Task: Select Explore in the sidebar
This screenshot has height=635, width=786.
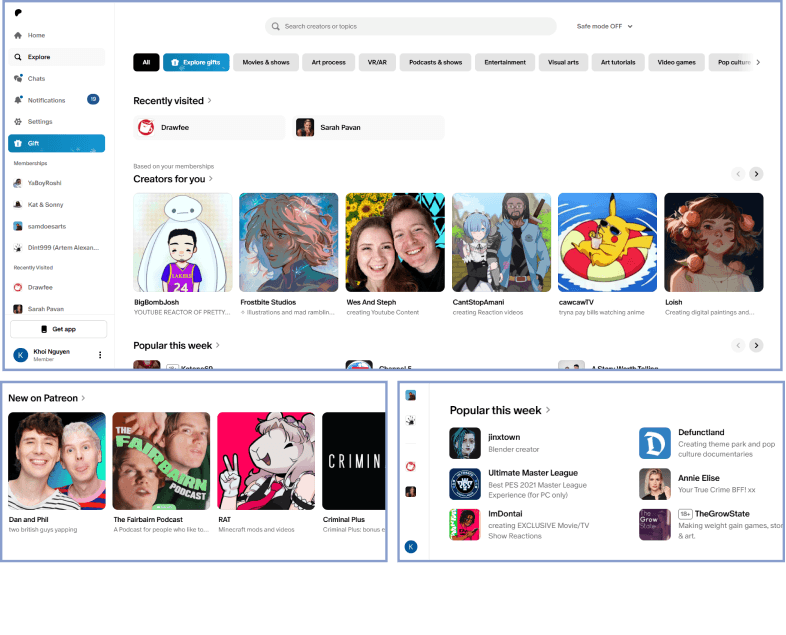Action: click(57, 57)
